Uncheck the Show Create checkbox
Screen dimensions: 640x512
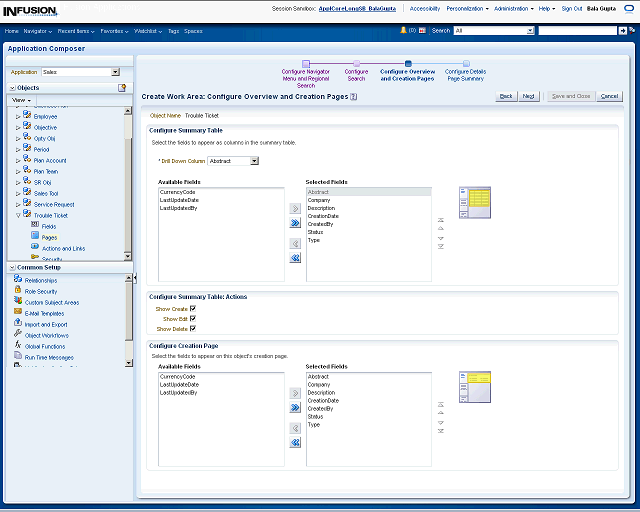point(192,309)
